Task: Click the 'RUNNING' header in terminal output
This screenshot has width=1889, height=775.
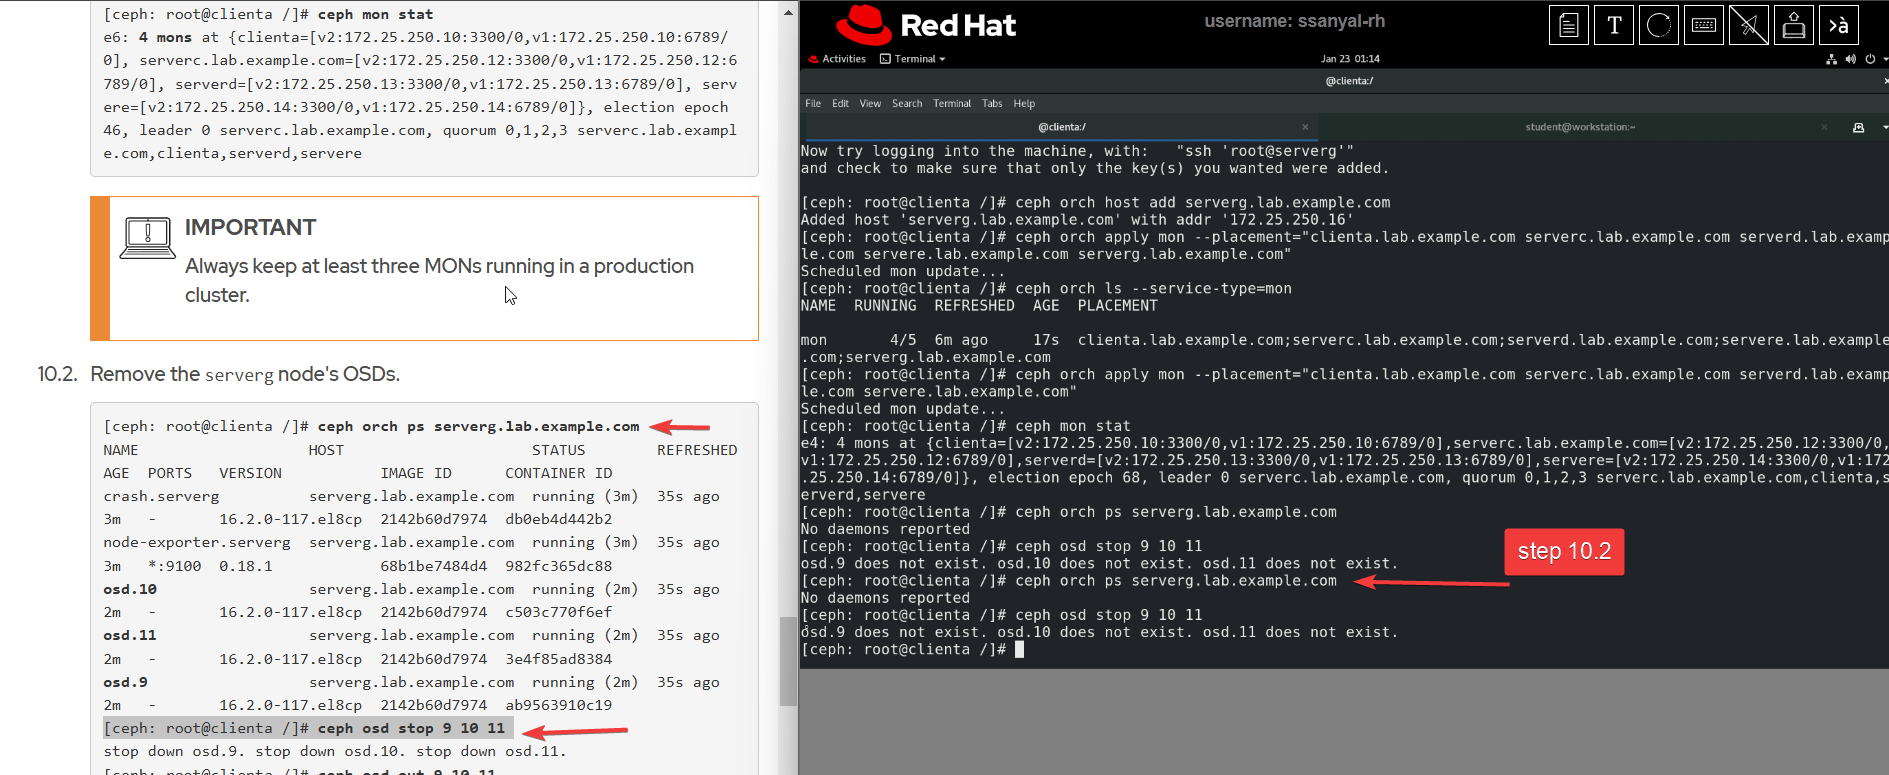Action: coord(885,306)
